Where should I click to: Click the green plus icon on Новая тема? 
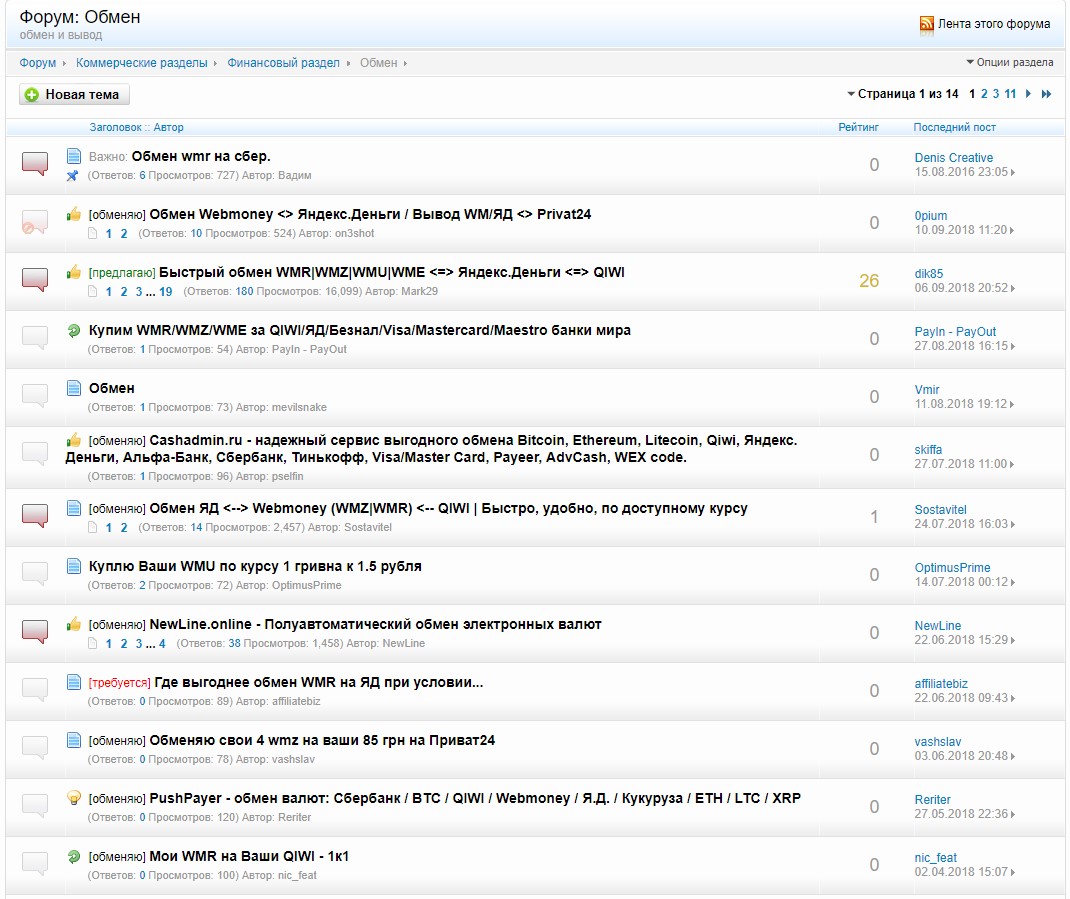tap(31, 95)
